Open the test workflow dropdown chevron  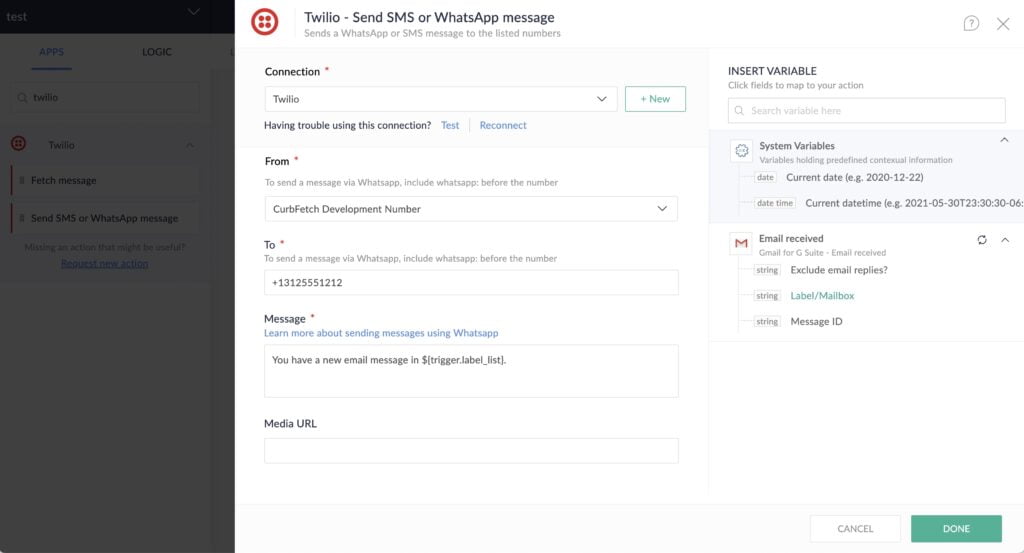pyautogui.click(x=193, y=12)
